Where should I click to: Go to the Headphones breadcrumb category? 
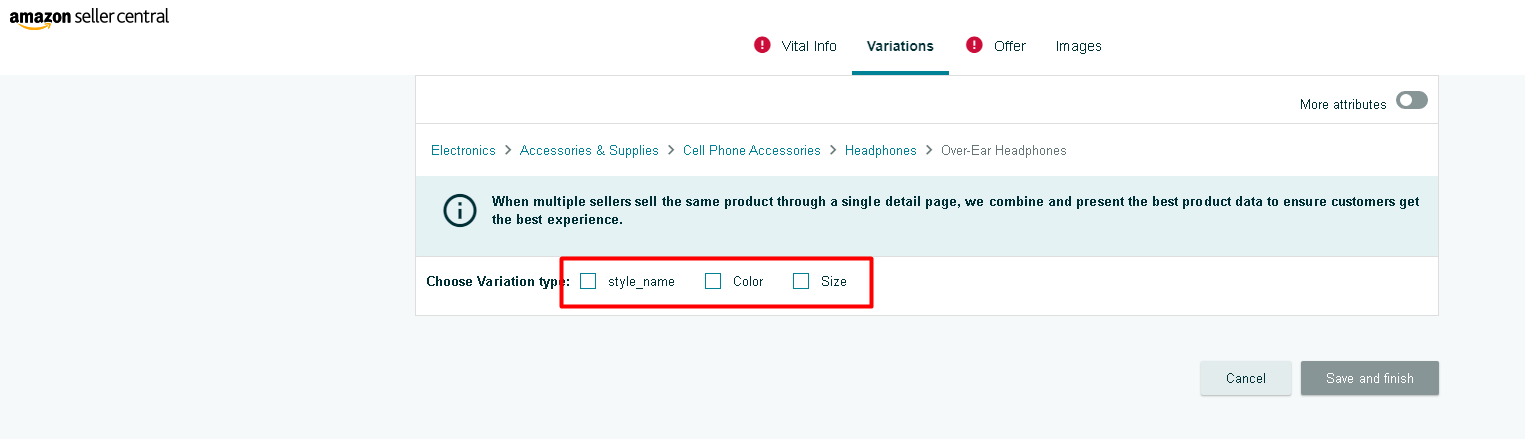(880, 150)
